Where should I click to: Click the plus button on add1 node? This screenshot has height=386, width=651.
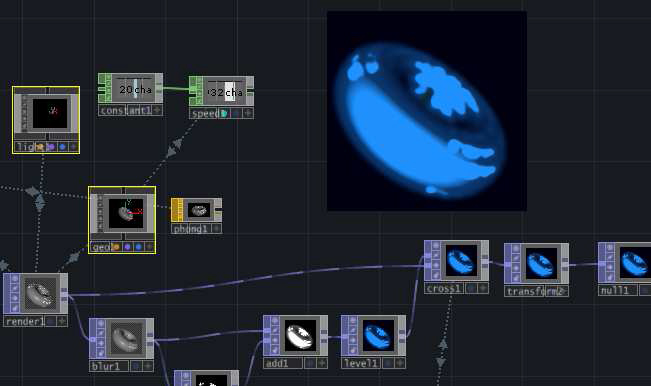click(322, 364)
